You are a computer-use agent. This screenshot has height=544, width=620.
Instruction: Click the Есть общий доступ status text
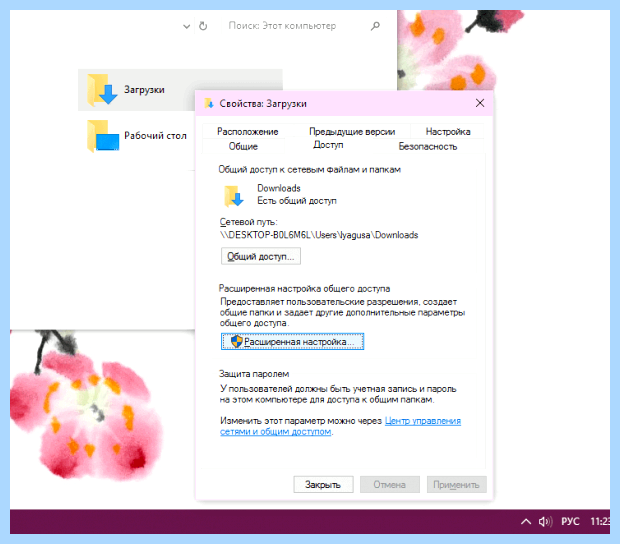coord(297,201)
